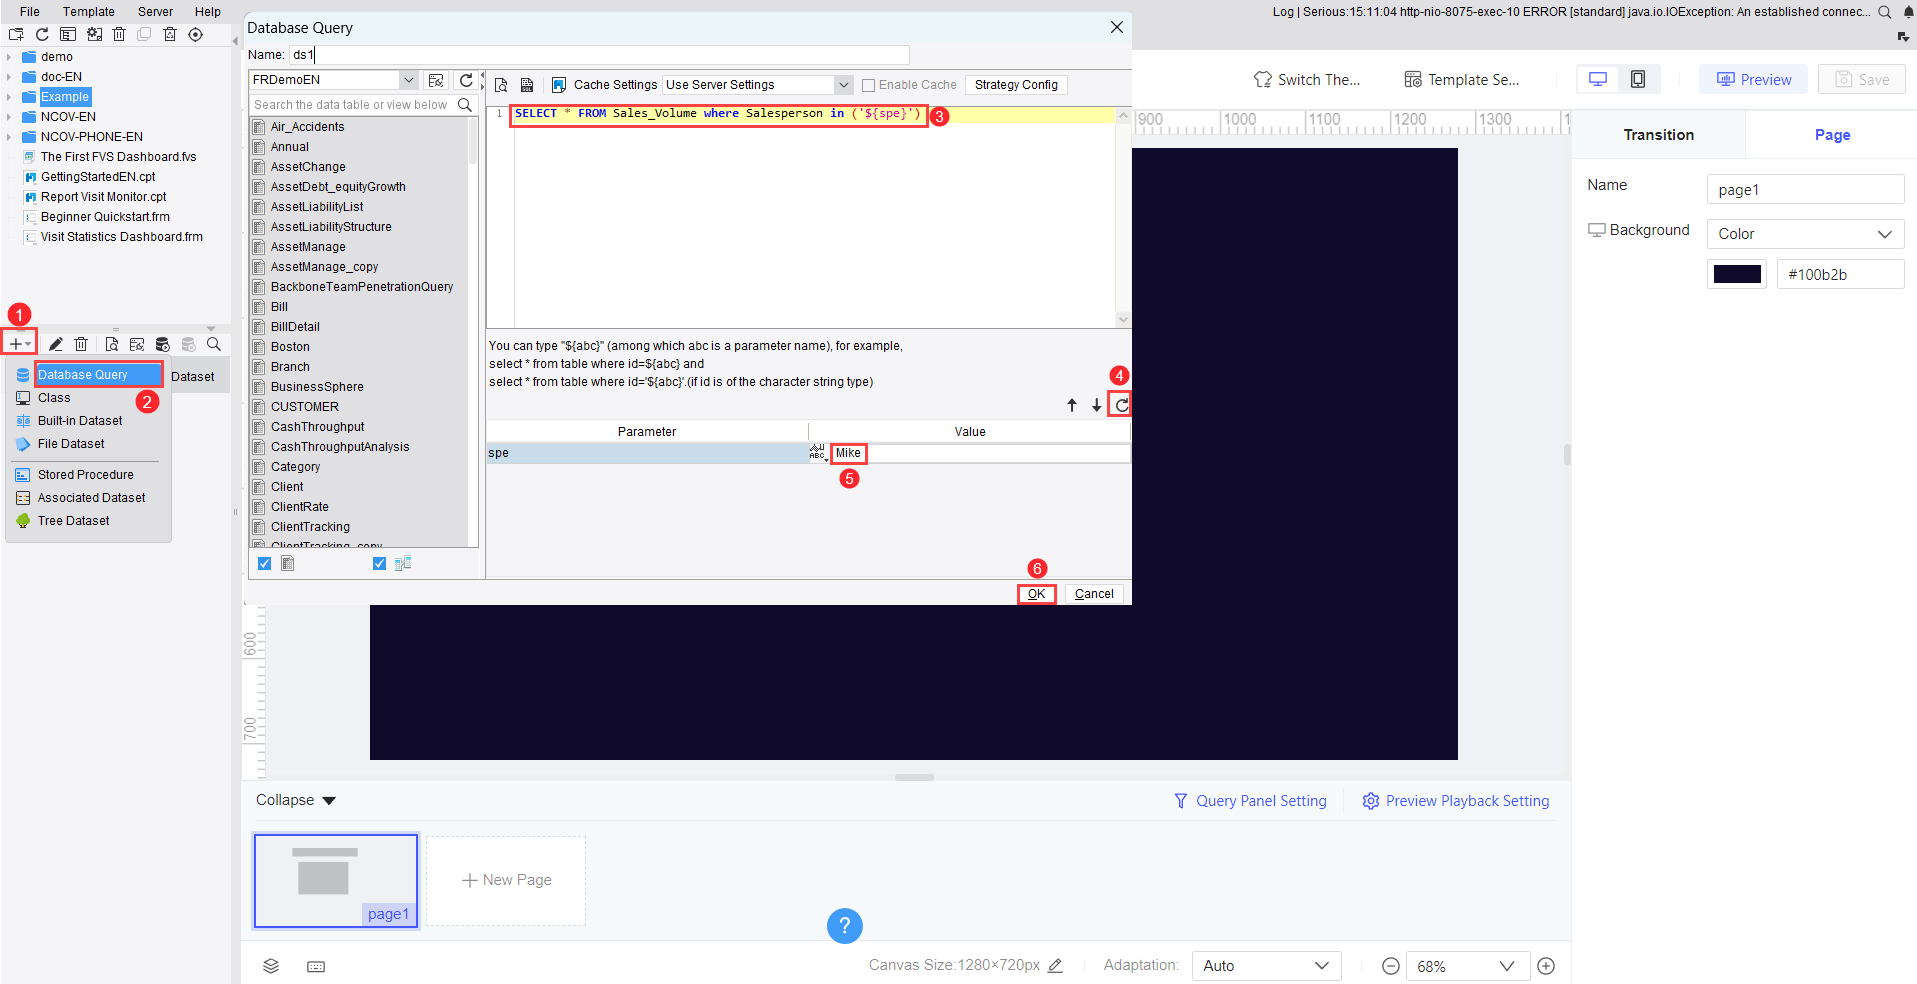This screenshot has width=1917, height=984.
Task: Select the mobile device layout icon
Action: (1638, 79)
